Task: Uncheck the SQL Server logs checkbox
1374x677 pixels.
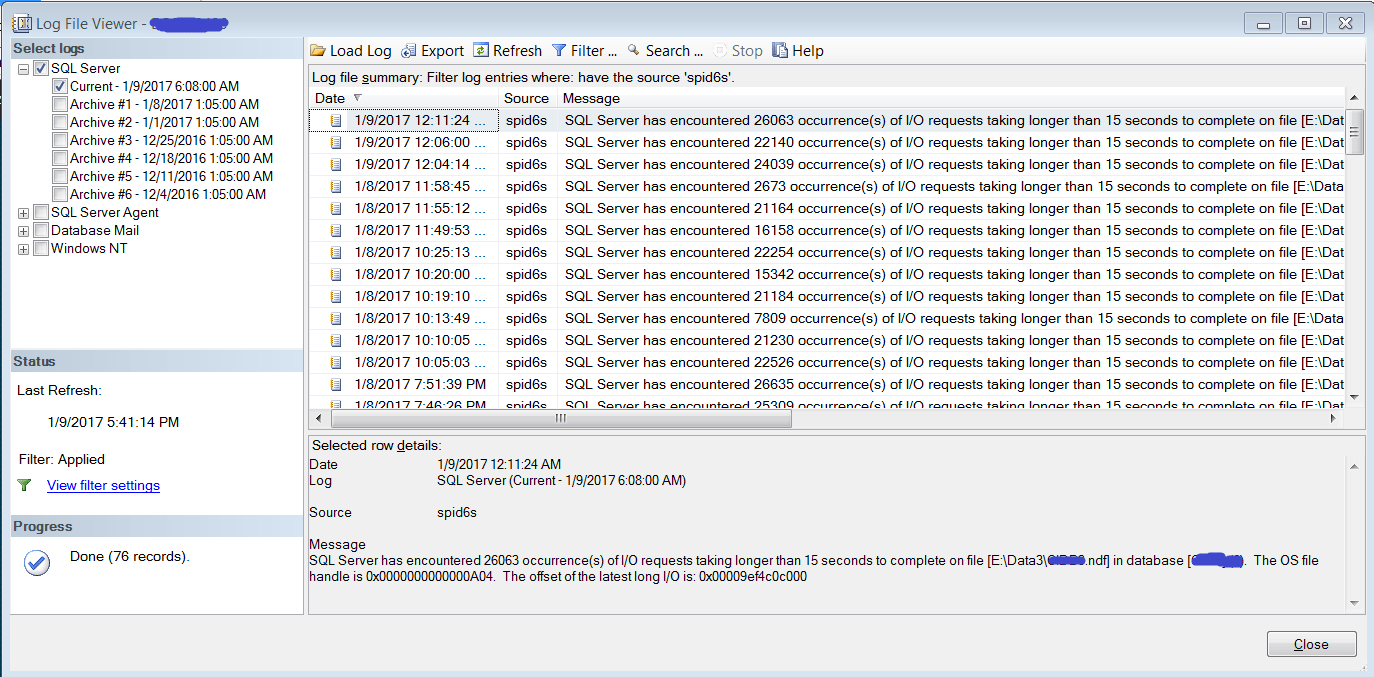Action: click(x=41, y=69)
